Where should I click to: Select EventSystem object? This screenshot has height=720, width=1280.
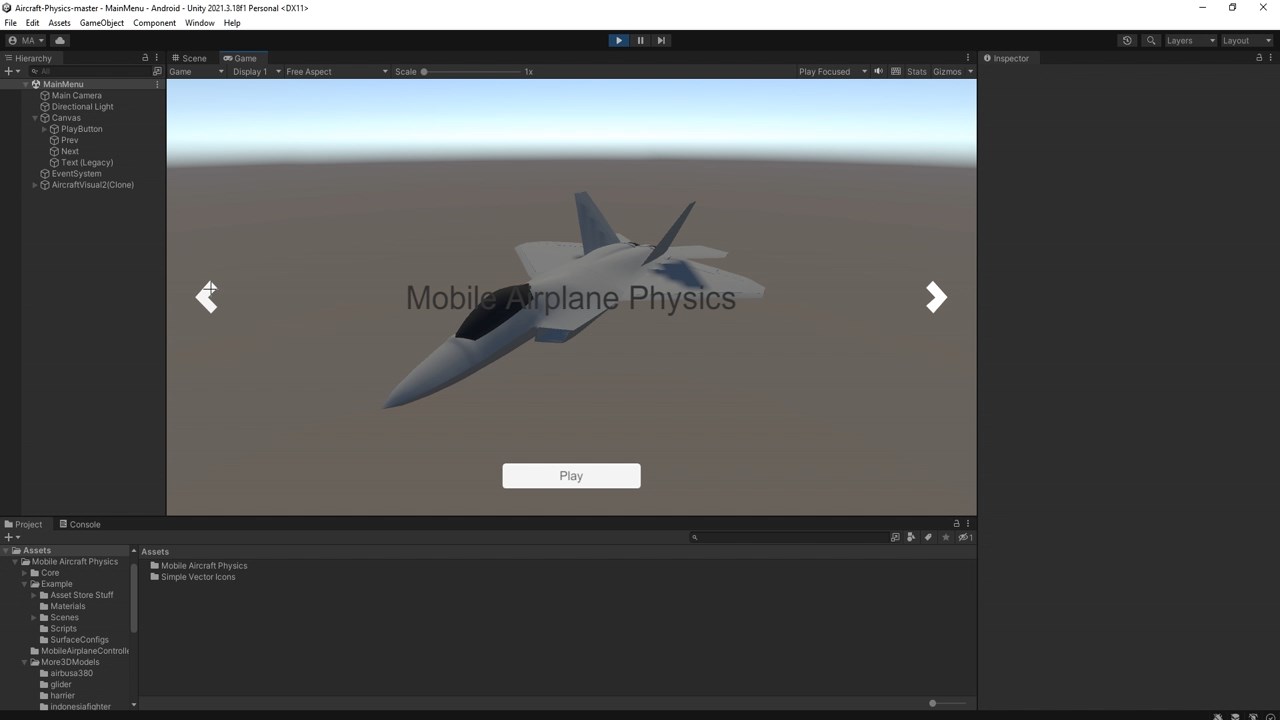(76, 174)
